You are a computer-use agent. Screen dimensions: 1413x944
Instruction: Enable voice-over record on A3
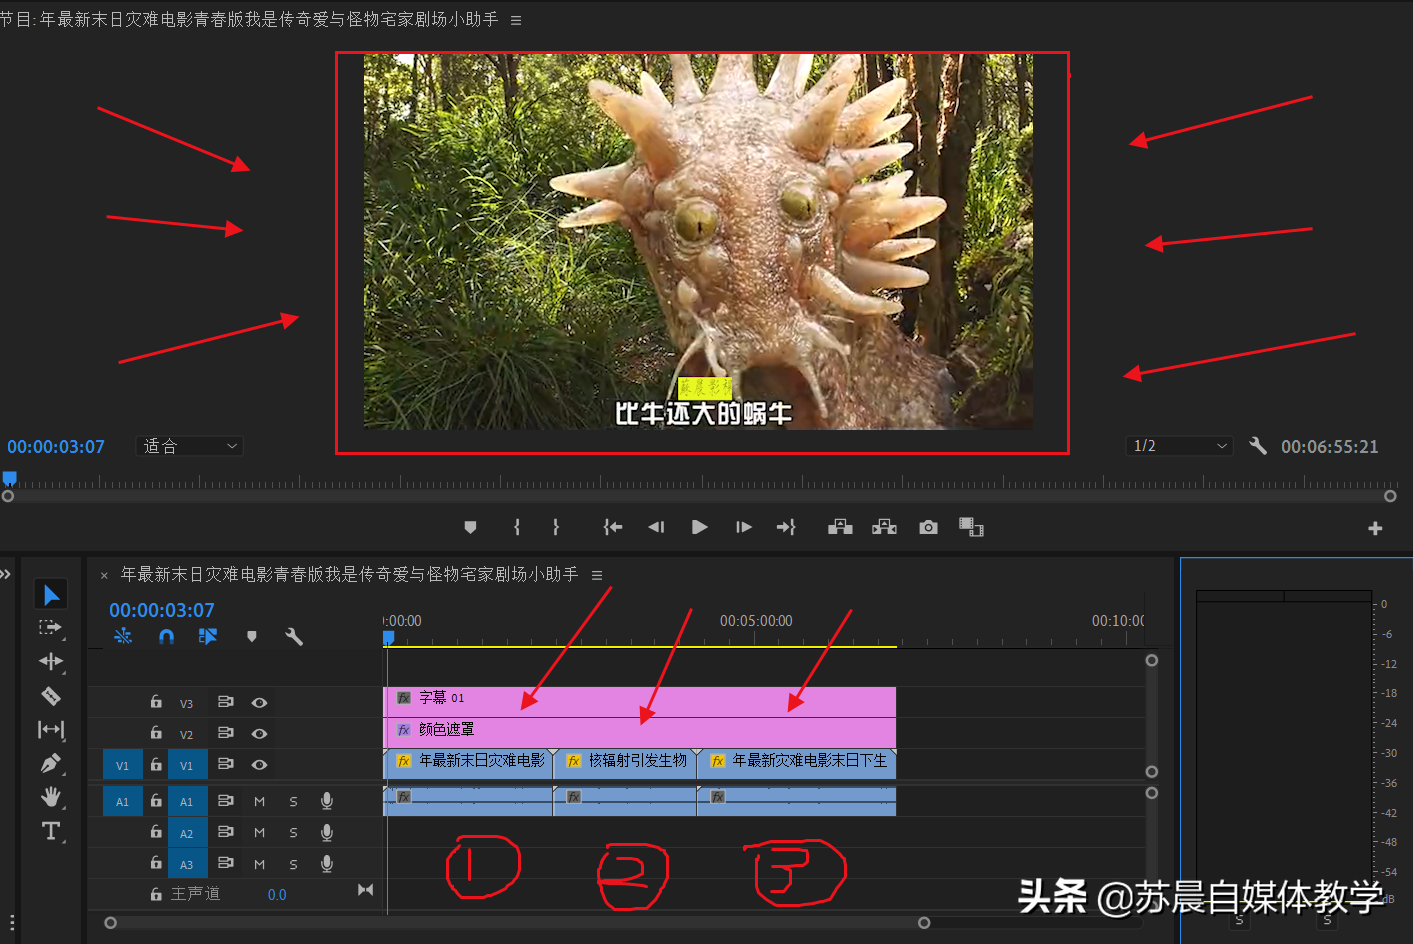click(326, 864)
